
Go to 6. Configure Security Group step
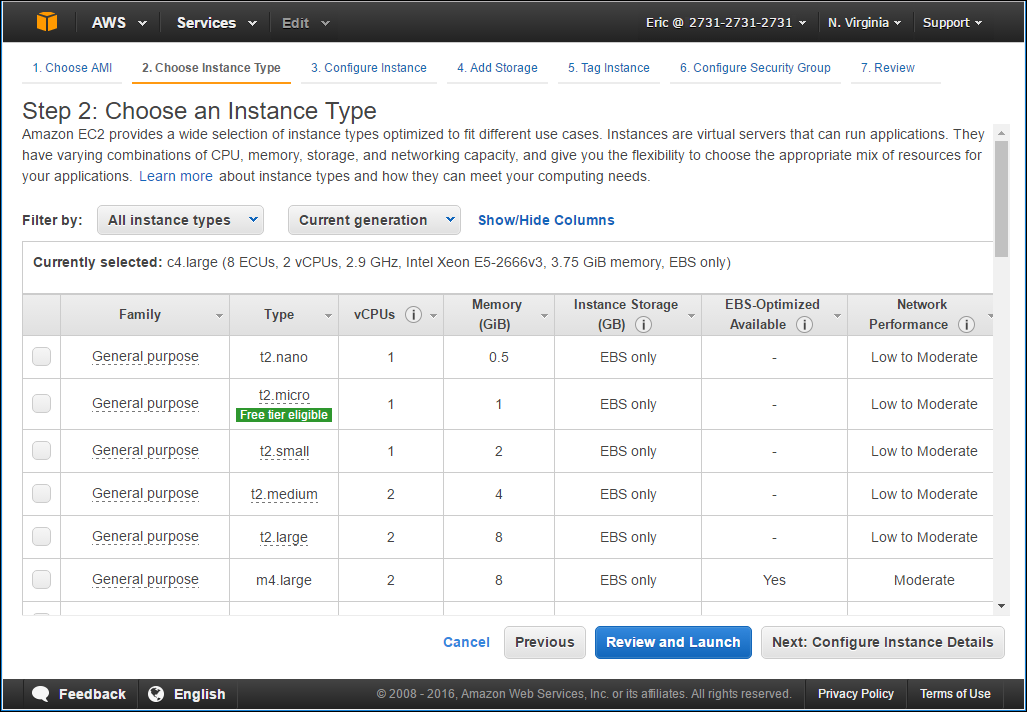tap(755, 68)
